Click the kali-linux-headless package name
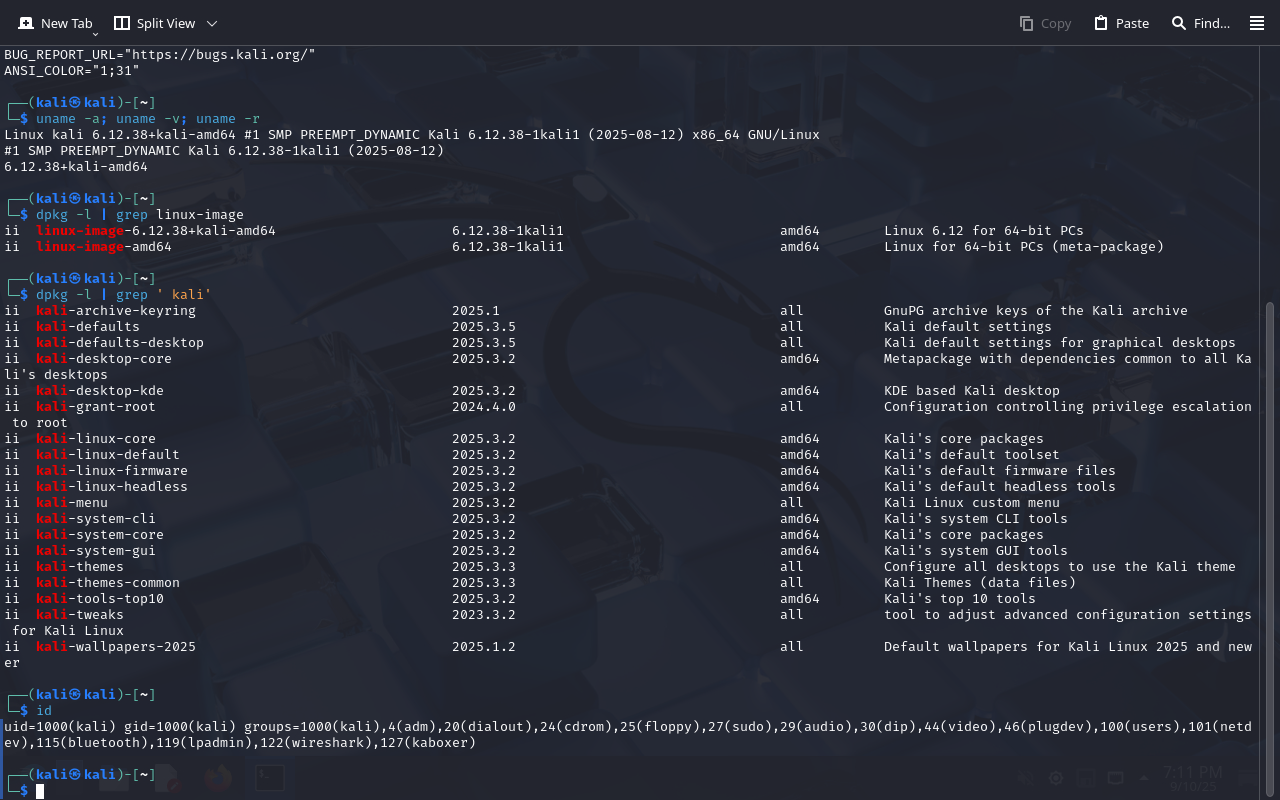Viewport: 1280px width, 800px height. click(x=112, y=487)
